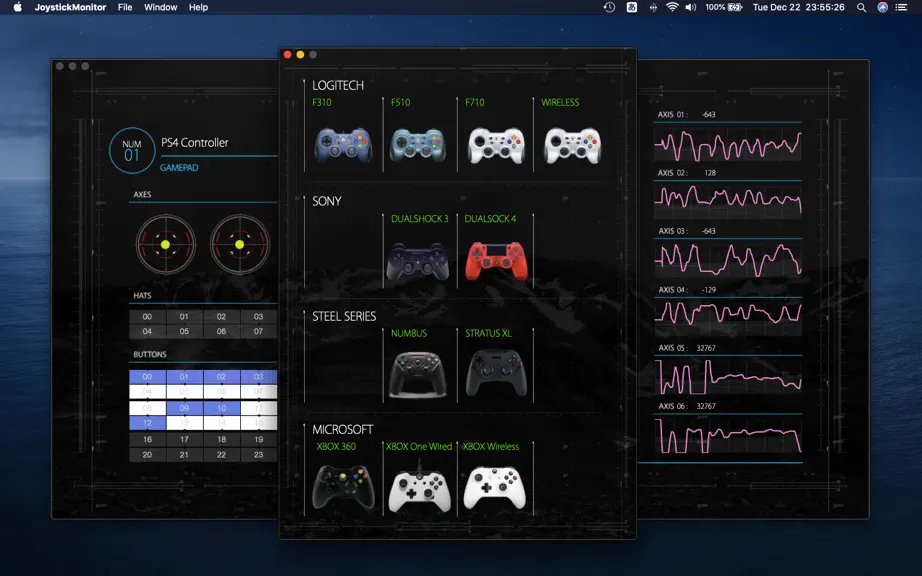This screenshot has height=576, width=922.
Task: Open the Window menu
Action: point(161,7)
